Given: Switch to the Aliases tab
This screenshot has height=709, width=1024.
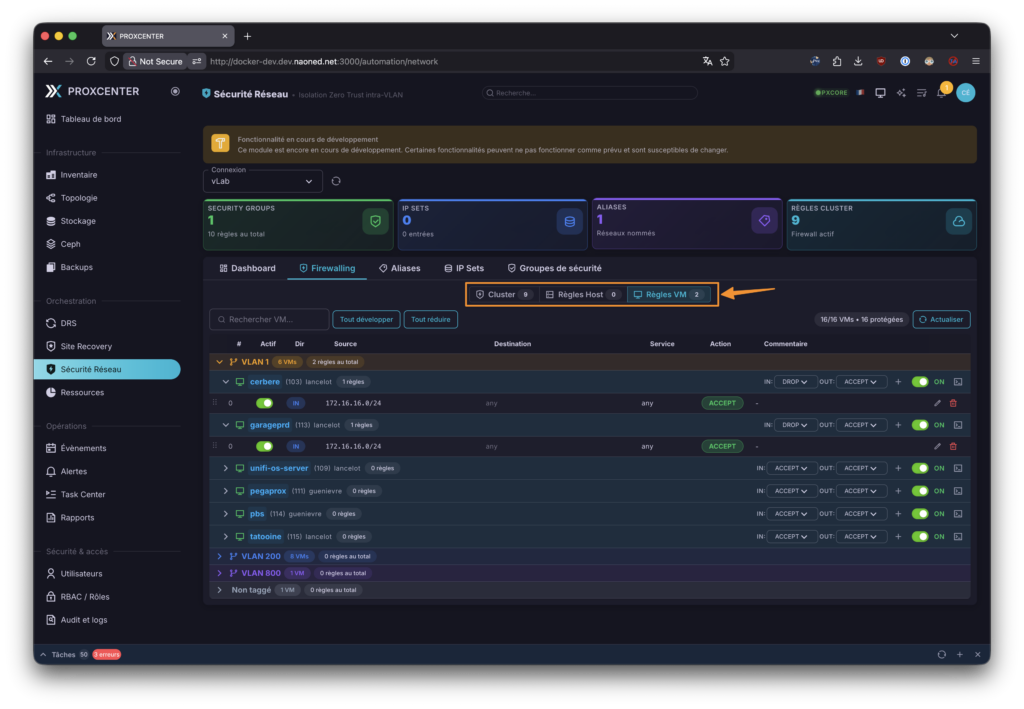Looking at the screenshot, I should [400, 268].
